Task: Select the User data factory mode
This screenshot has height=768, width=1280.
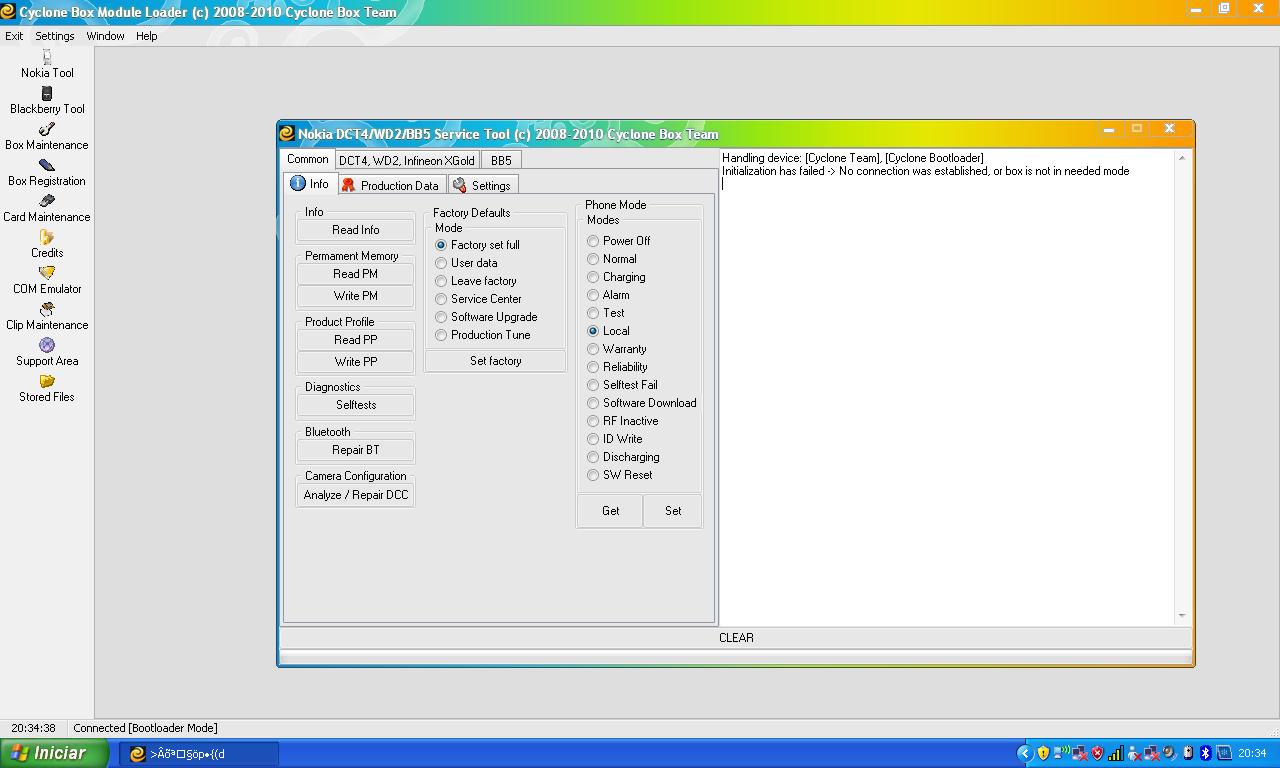Action: point(441,263)
